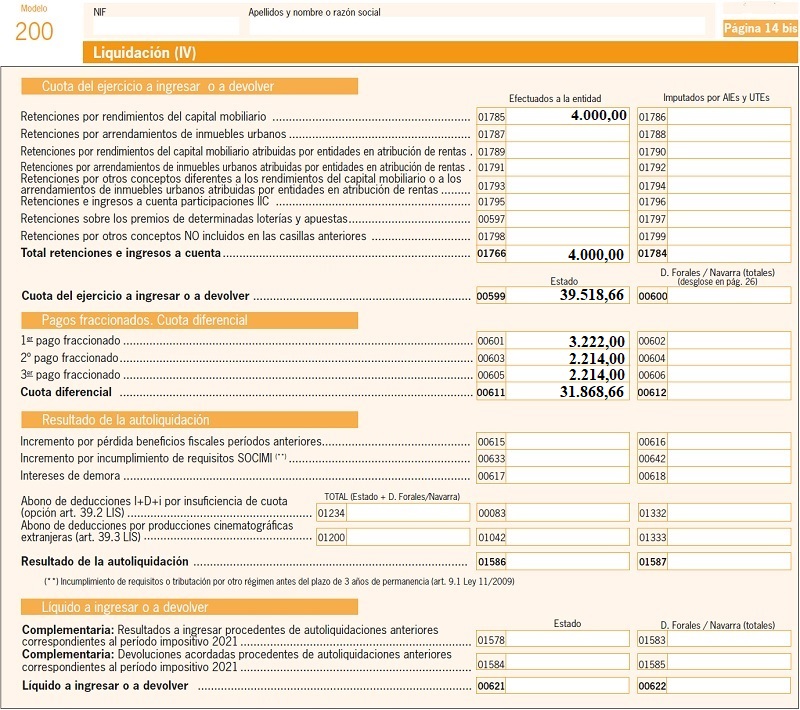Viewport: 800px width, 710px height.
Task: Select field 00642 input box
Action: click(x=729, y=459)
